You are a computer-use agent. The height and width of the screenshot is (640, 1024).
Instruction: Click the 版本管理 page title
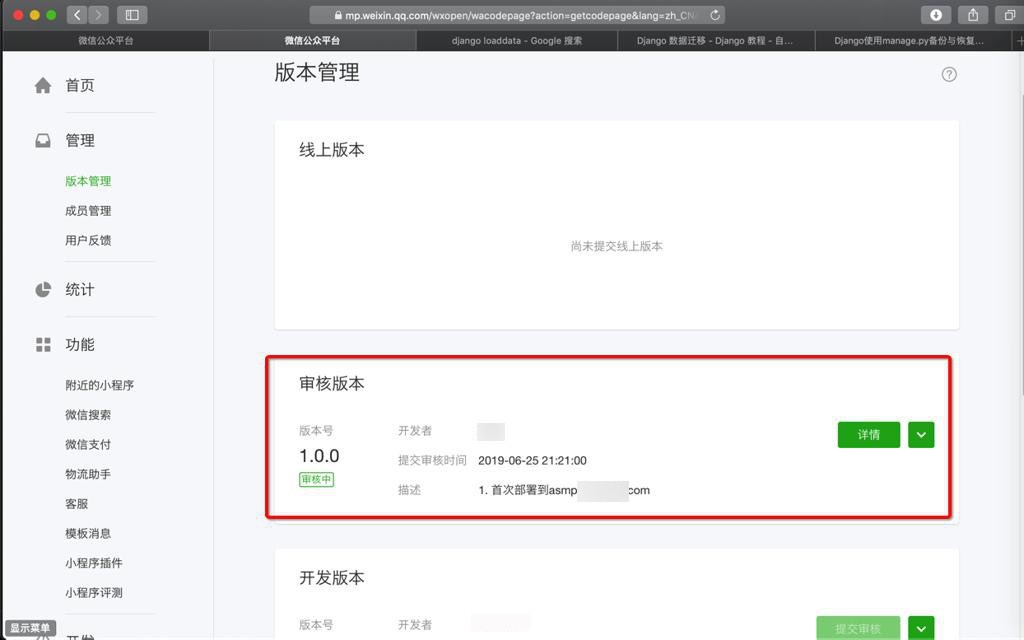(317, 72)
